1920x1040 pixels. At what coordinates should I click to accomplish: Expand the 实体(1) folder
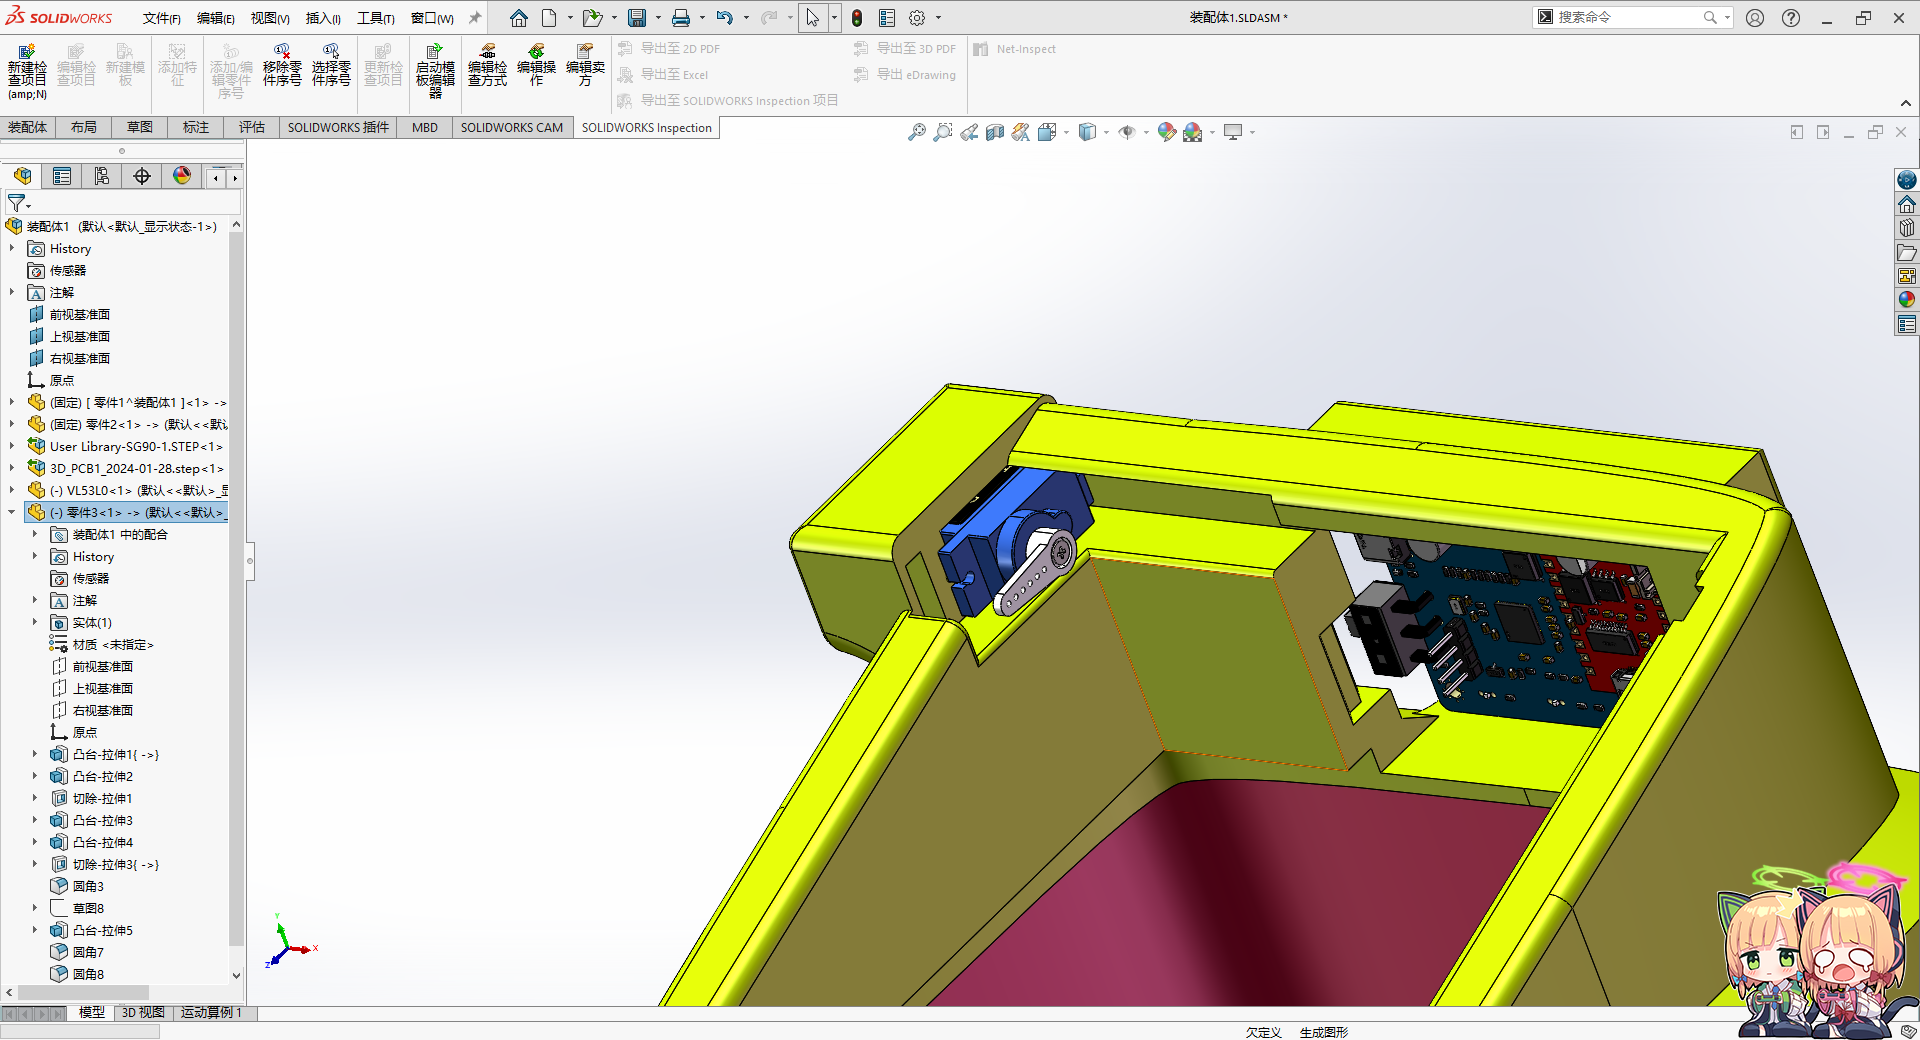coord(35,622)
